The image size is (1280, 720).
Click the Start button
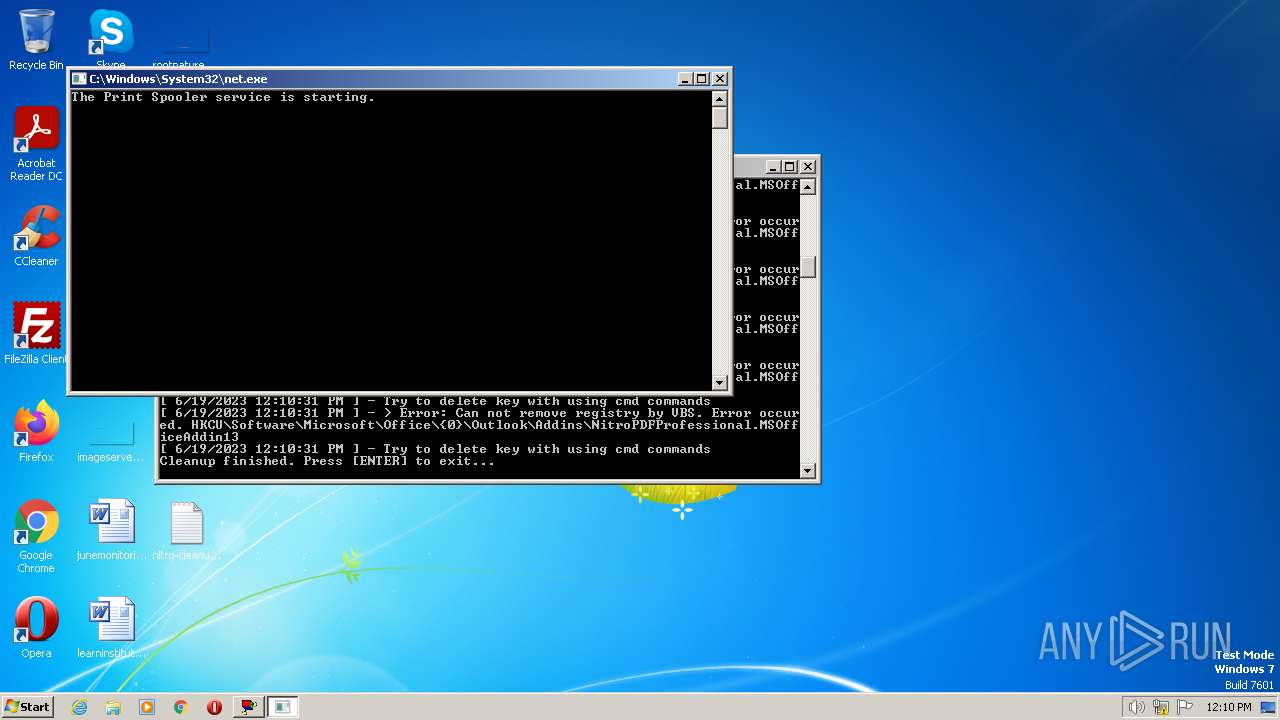tap(27, 706)
